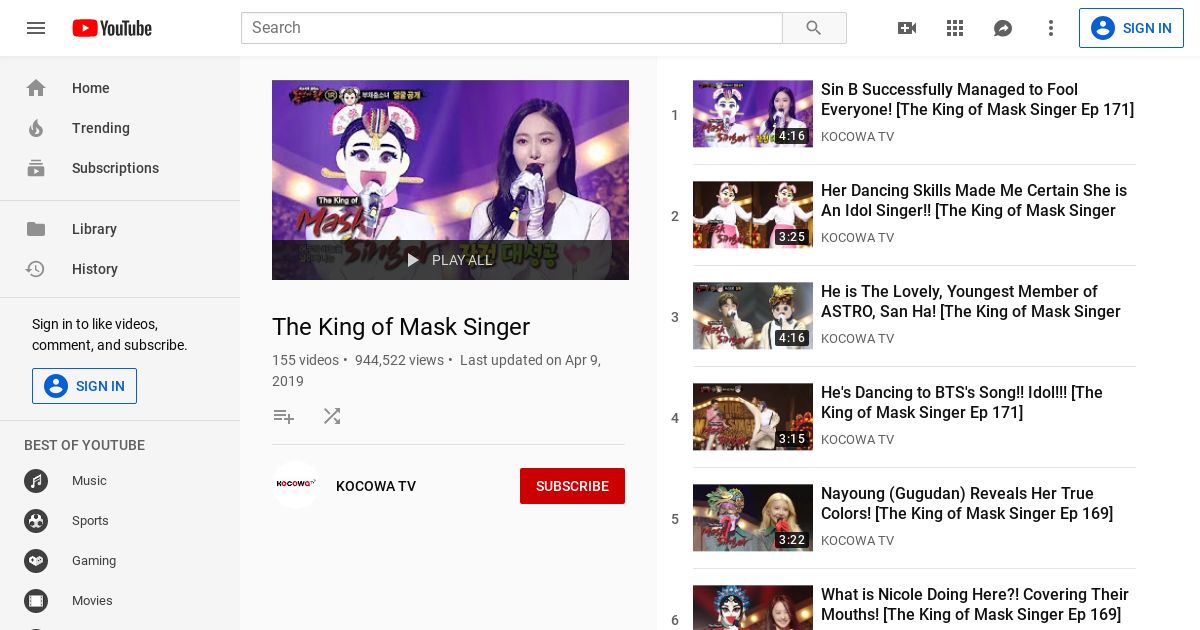Screen dimensions: 1200x630
Task: Click the search magnifier button
Action: point(814,28)
